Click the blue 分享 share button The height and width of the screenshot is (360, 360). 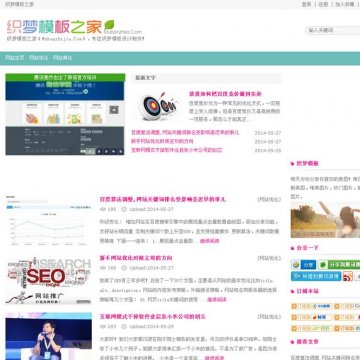(x=303, y=265)
